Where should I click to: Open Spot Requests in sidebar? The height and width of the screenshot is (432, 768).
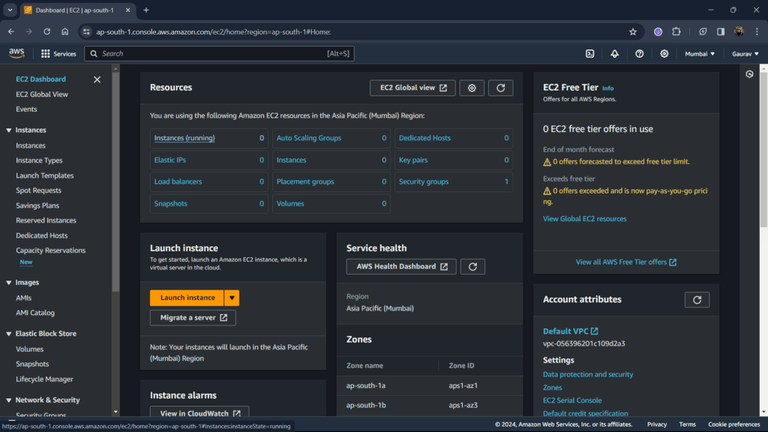[x=38, y=191]
